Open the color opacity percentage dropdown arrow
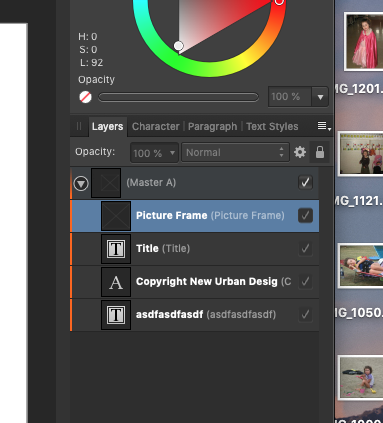 tap(320, 97)
